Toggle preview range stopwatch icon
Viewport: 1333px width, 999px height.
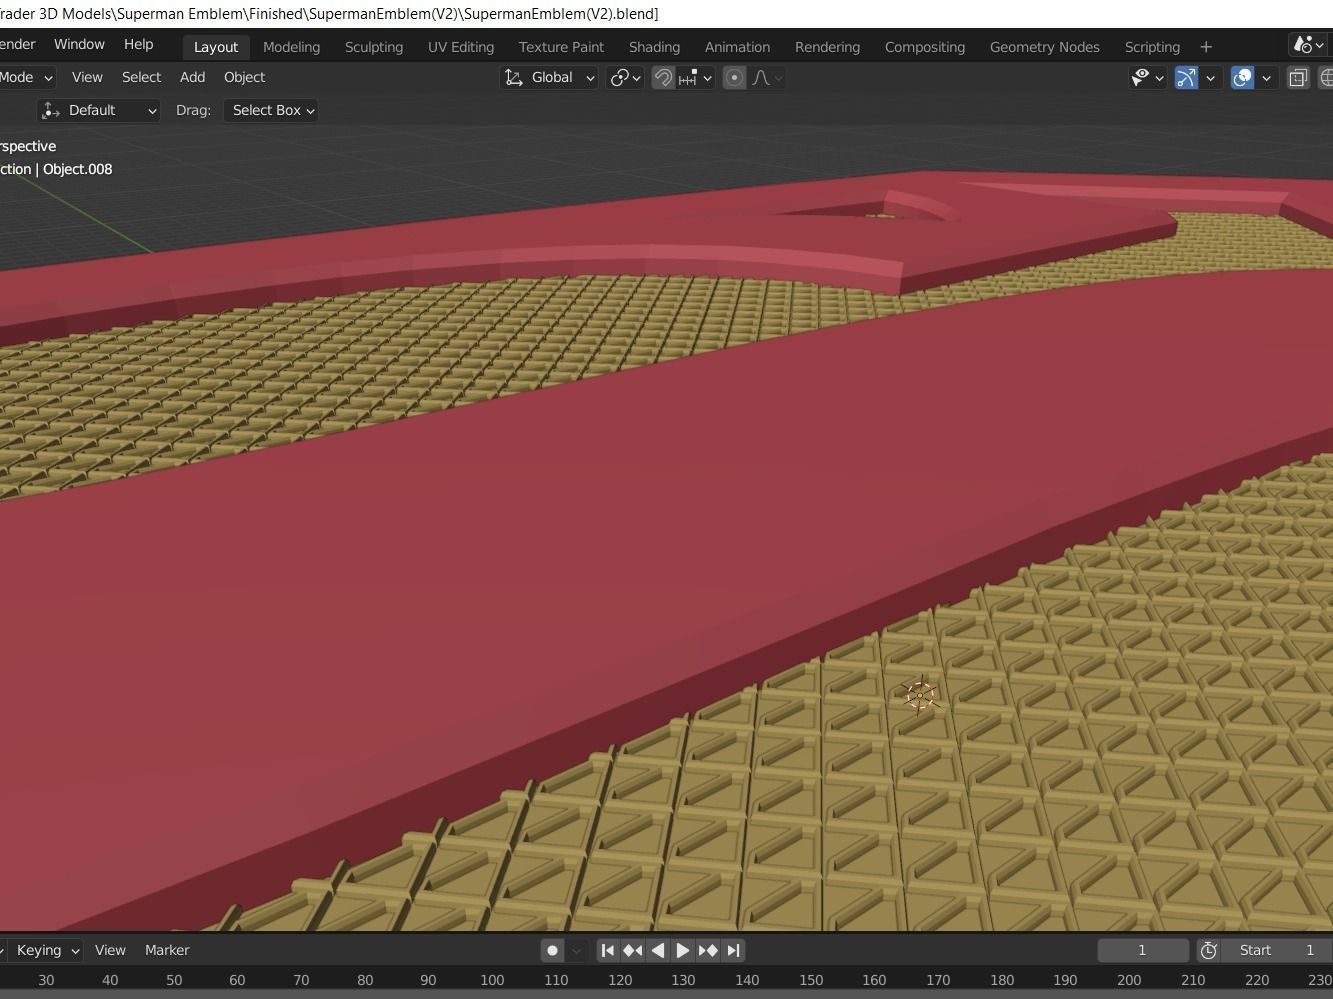(1208, 950)
